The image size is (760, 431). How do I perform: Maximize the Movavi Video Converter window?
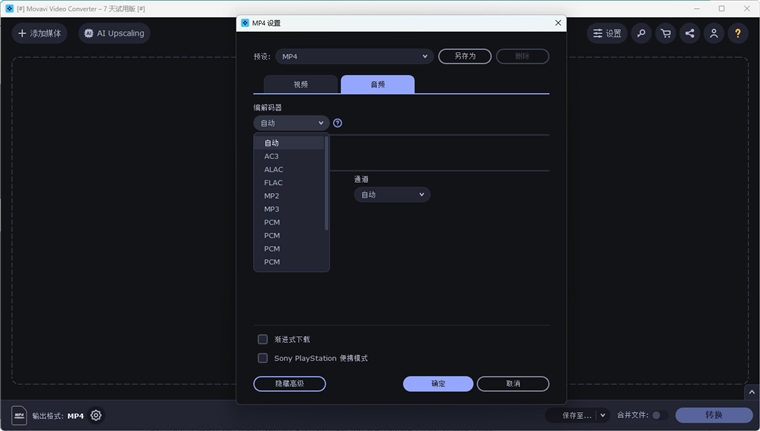click(722, 8)
